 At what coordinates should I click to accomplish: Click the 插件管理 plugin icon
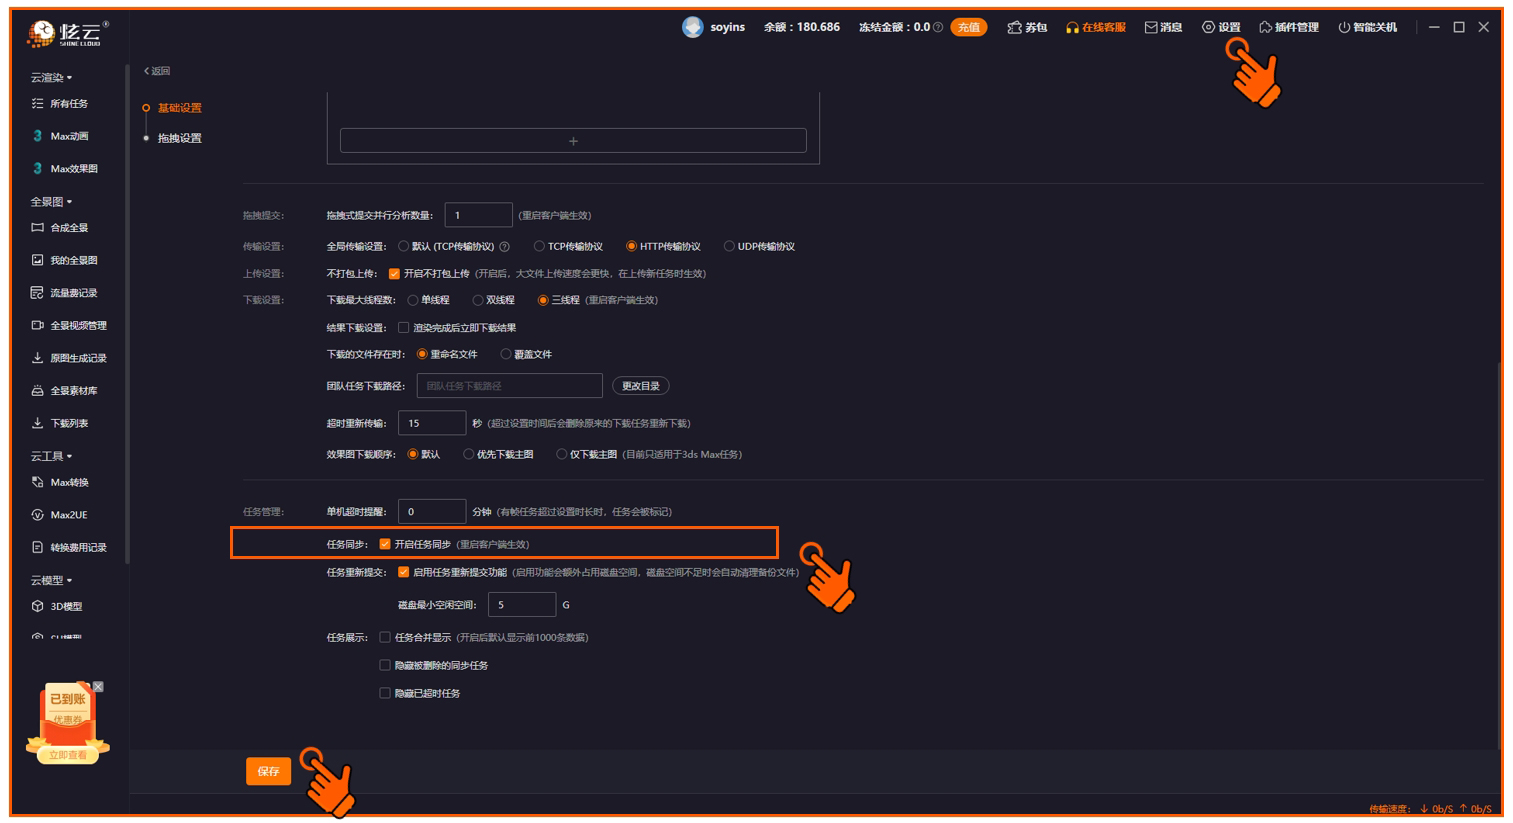(1265, 28)
